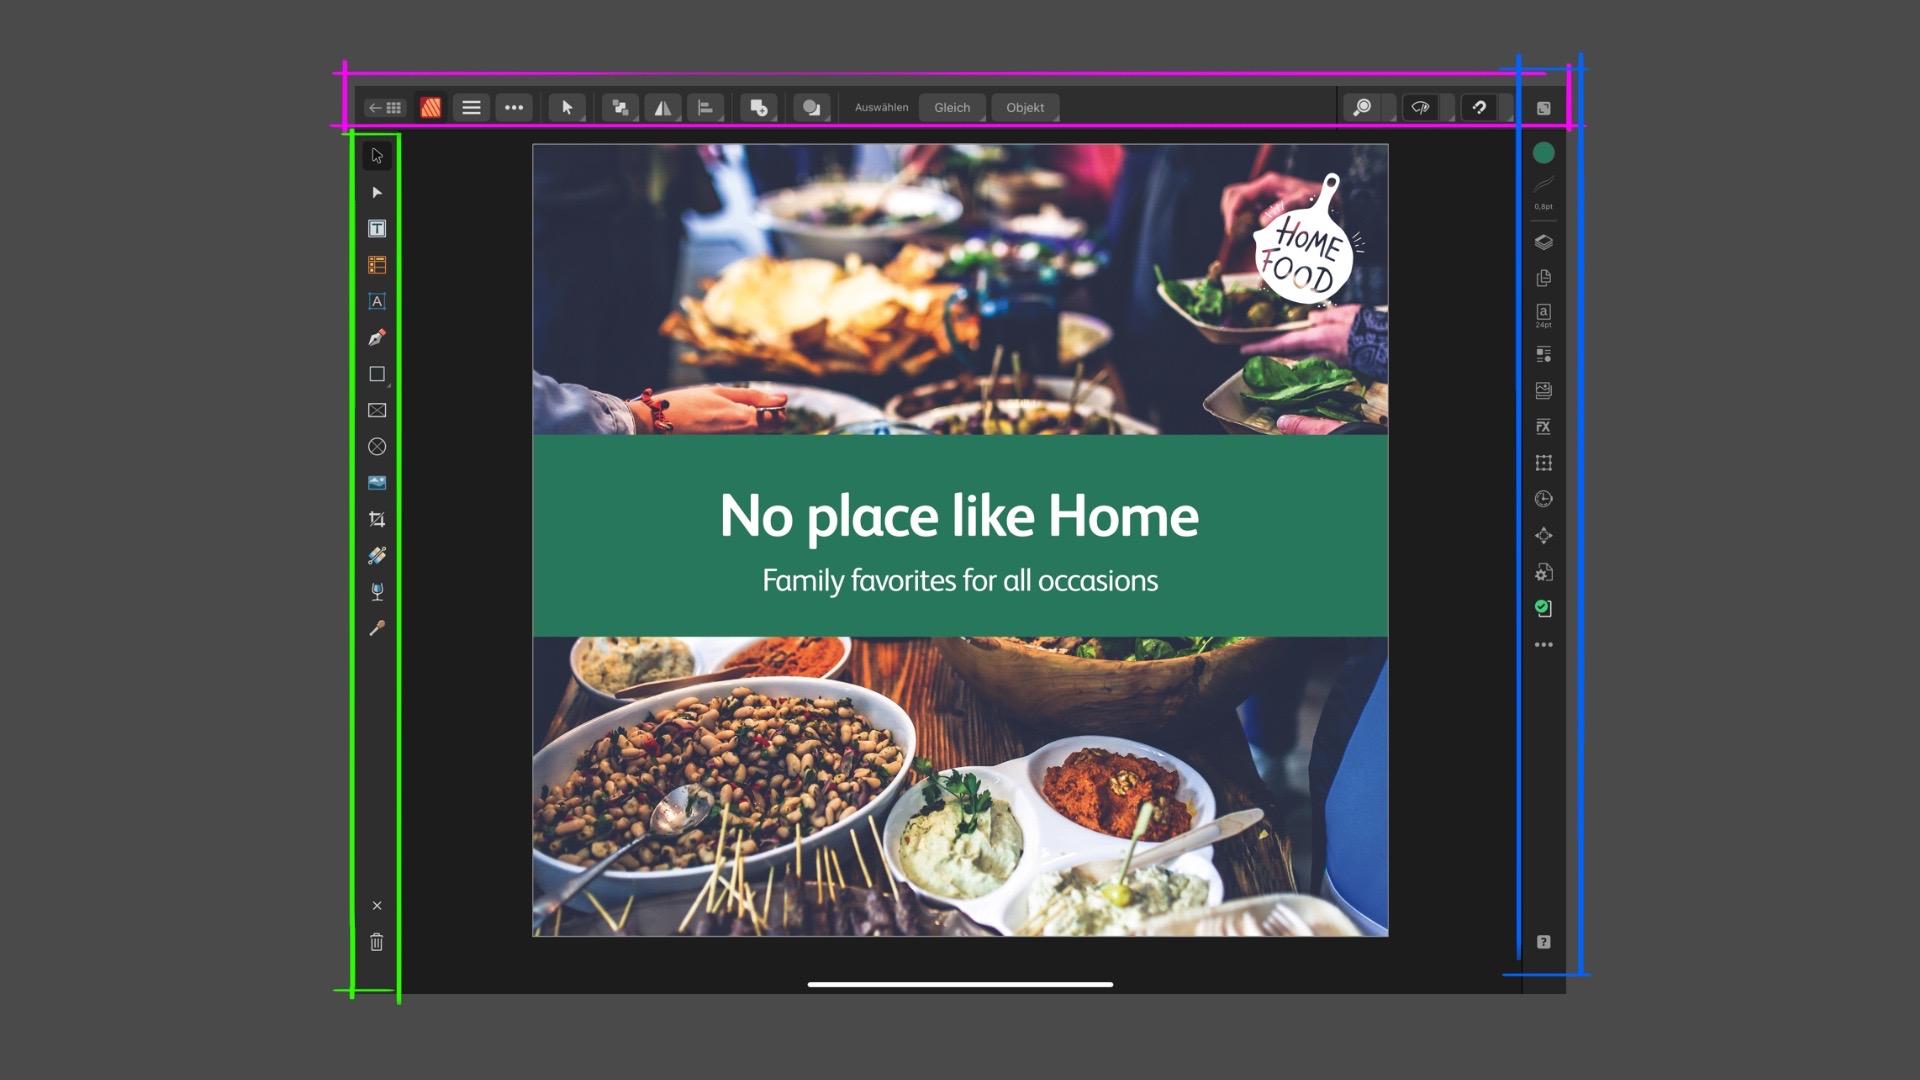Click the green fill color swatch
Screen dimensions: 1920x1080
point(1544,152)
